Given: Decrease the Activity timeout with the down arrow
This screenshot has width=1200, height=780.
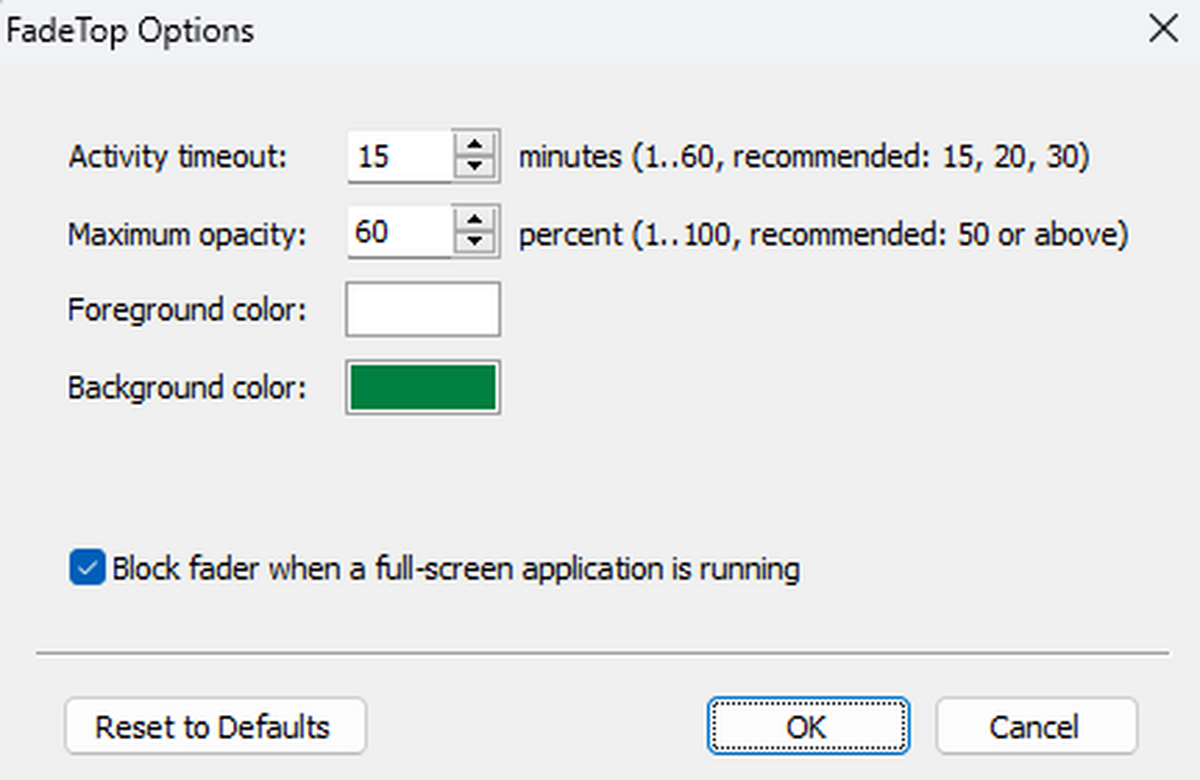Looking at the screenshot, I should coord(475,168).
